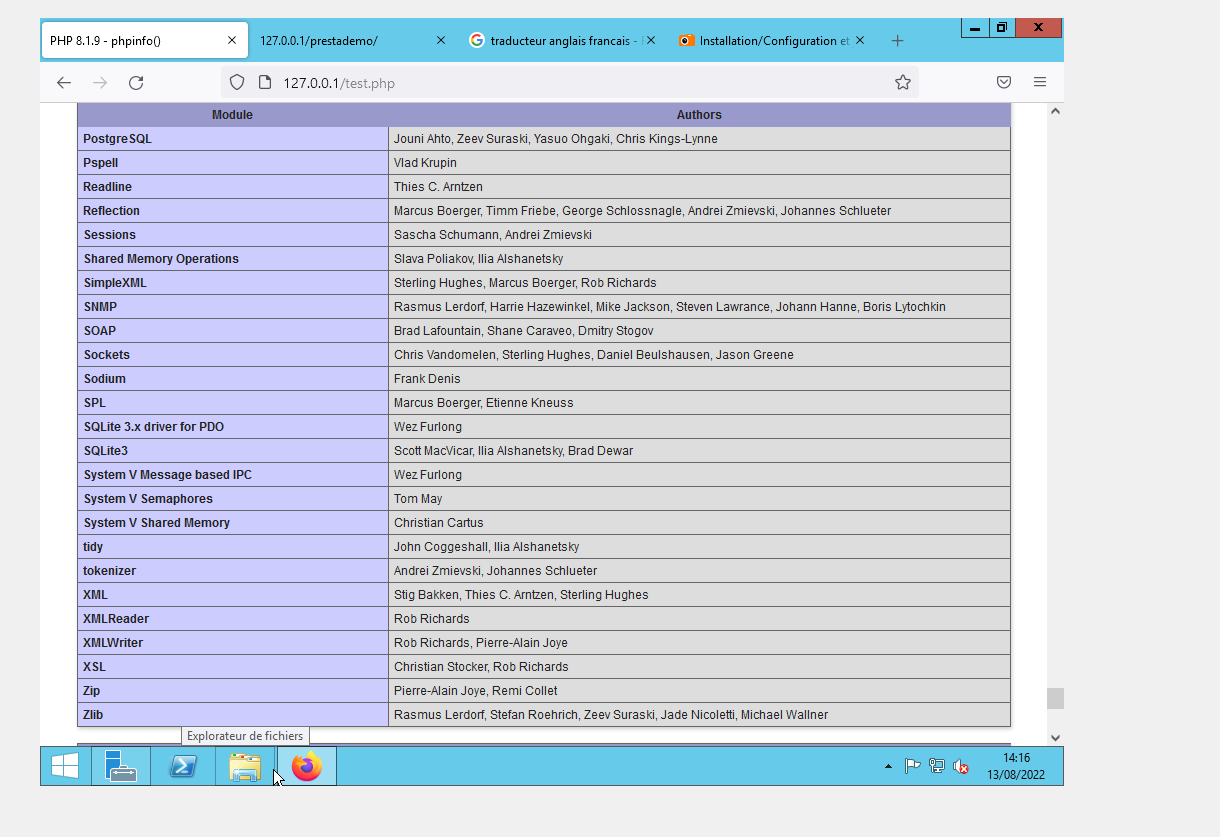The height and width of the screenshot is (837, 1220).
Task: Open the Action Center flag icon
Action: pyautogui.click(x=912, y=767)
